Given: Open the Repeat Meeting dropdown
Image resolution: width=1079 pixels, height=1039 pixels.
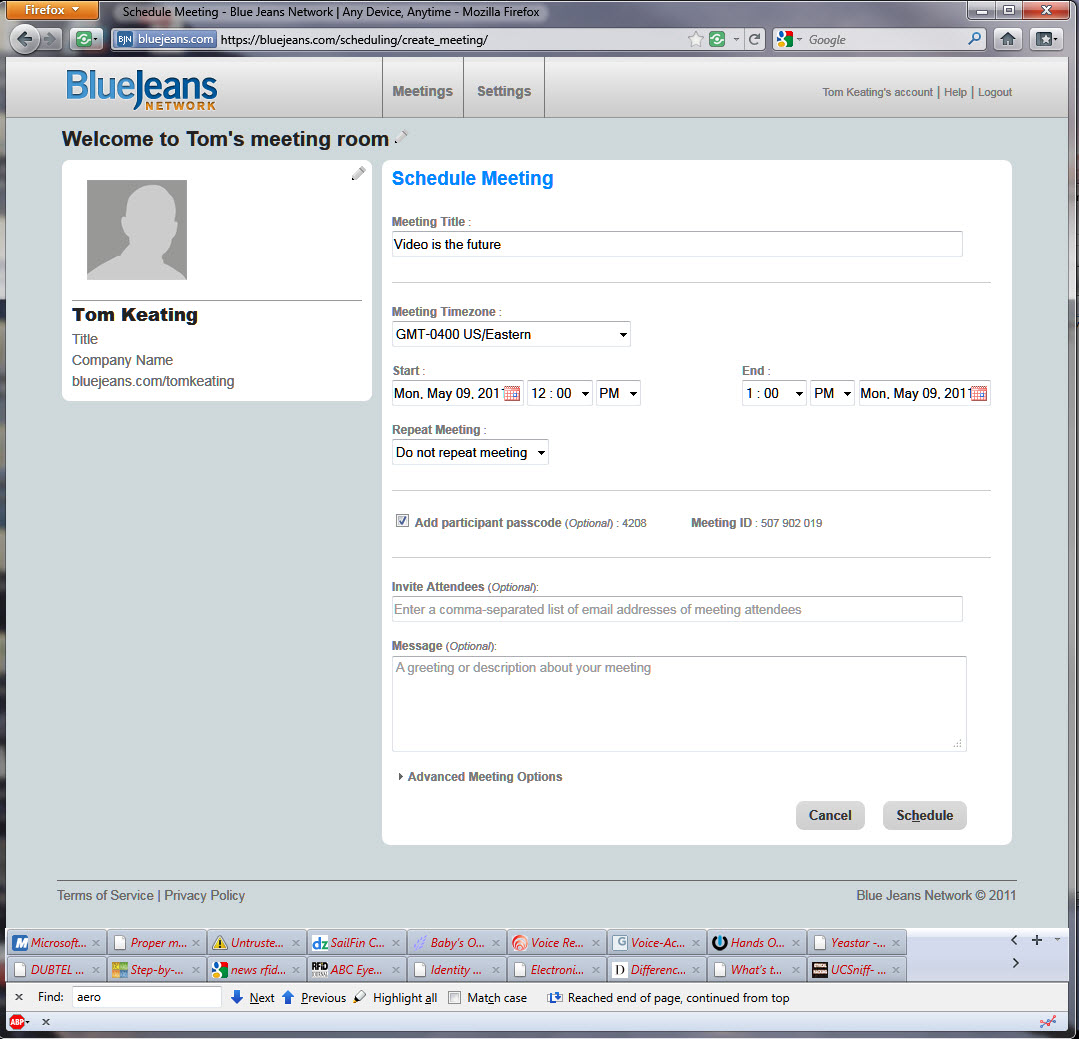Looking at the screenshot, I should pyautogui.click(x=470, y=453).
